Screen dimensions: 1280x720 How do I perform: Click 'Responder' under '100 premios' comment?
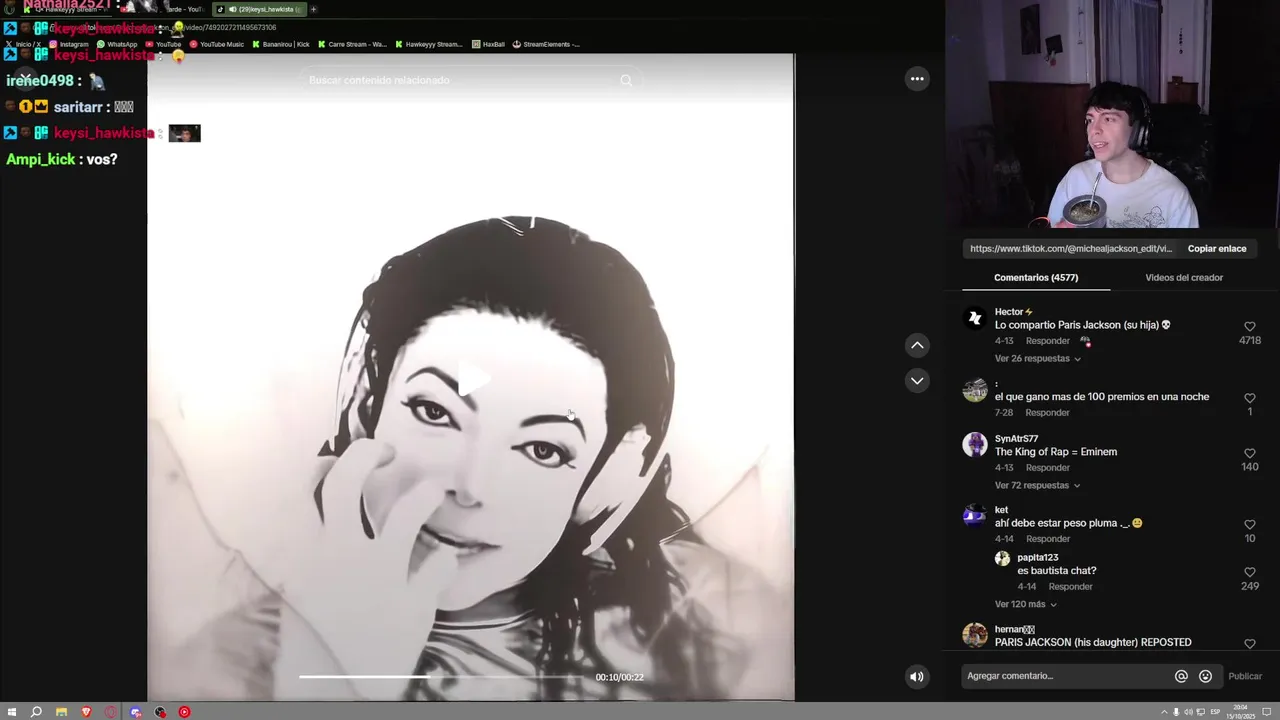click(x=1047, y=413)
